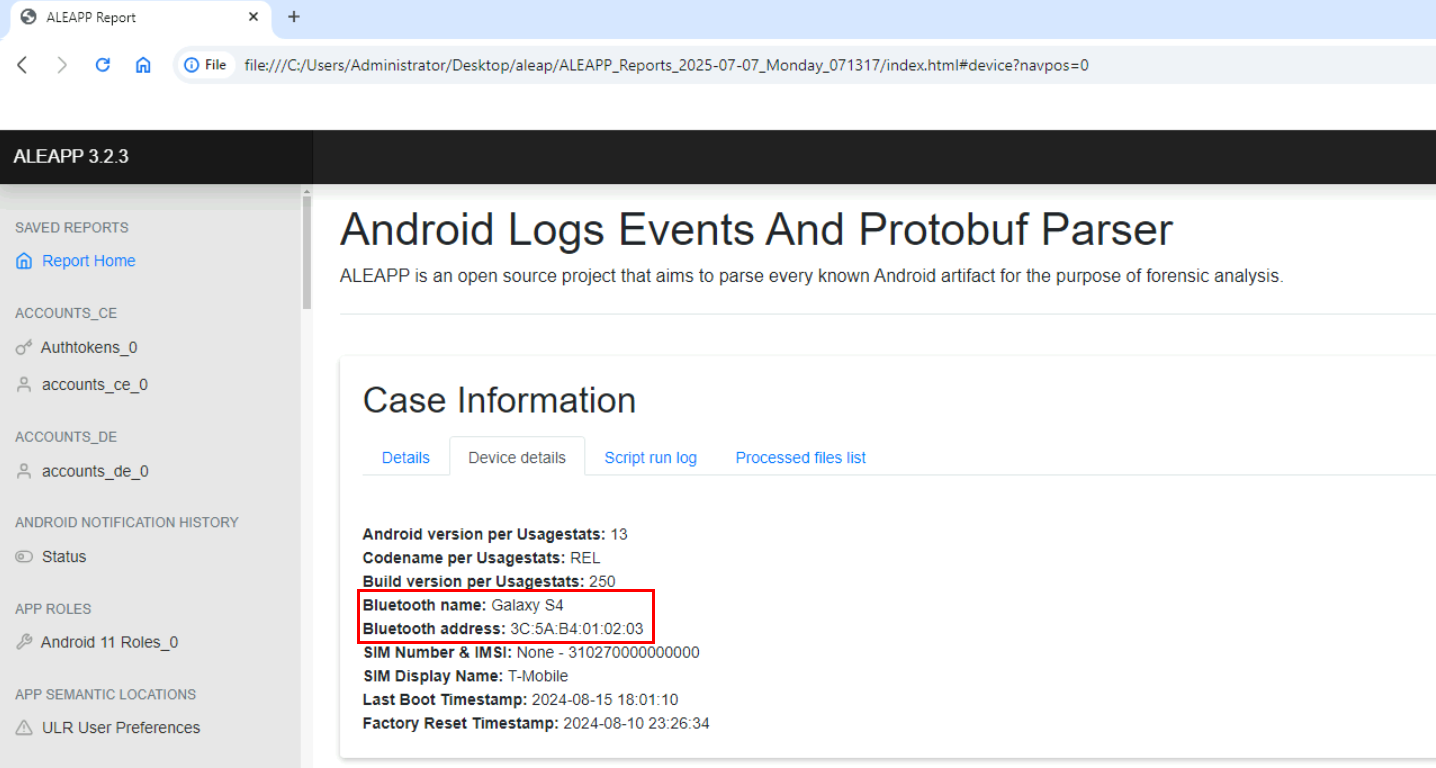Open the Processed files list tab
This screenshot has width=1436, height=768.
coord(800,458)
